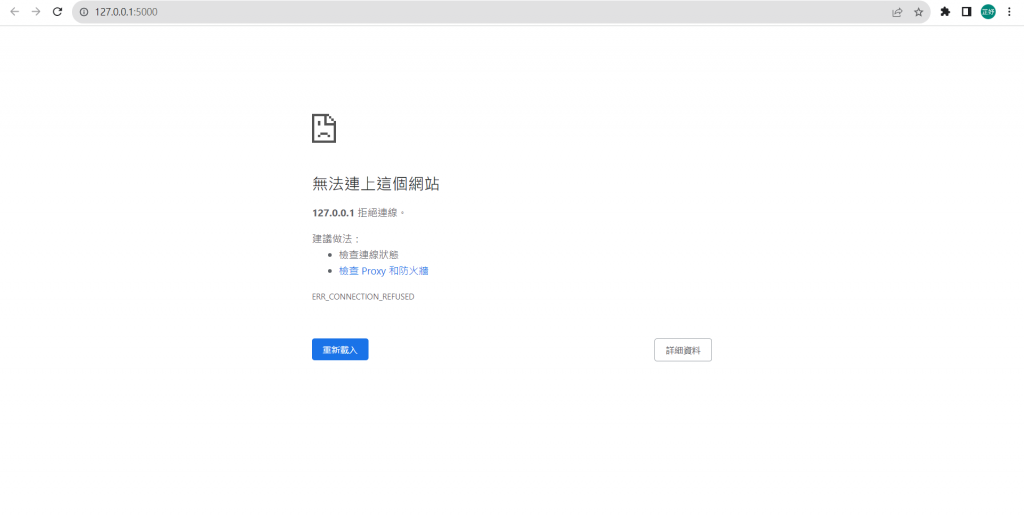1024x518 pixels.
Task: Open the 詳細資料 details button
Action: click(x=683, y=350)
